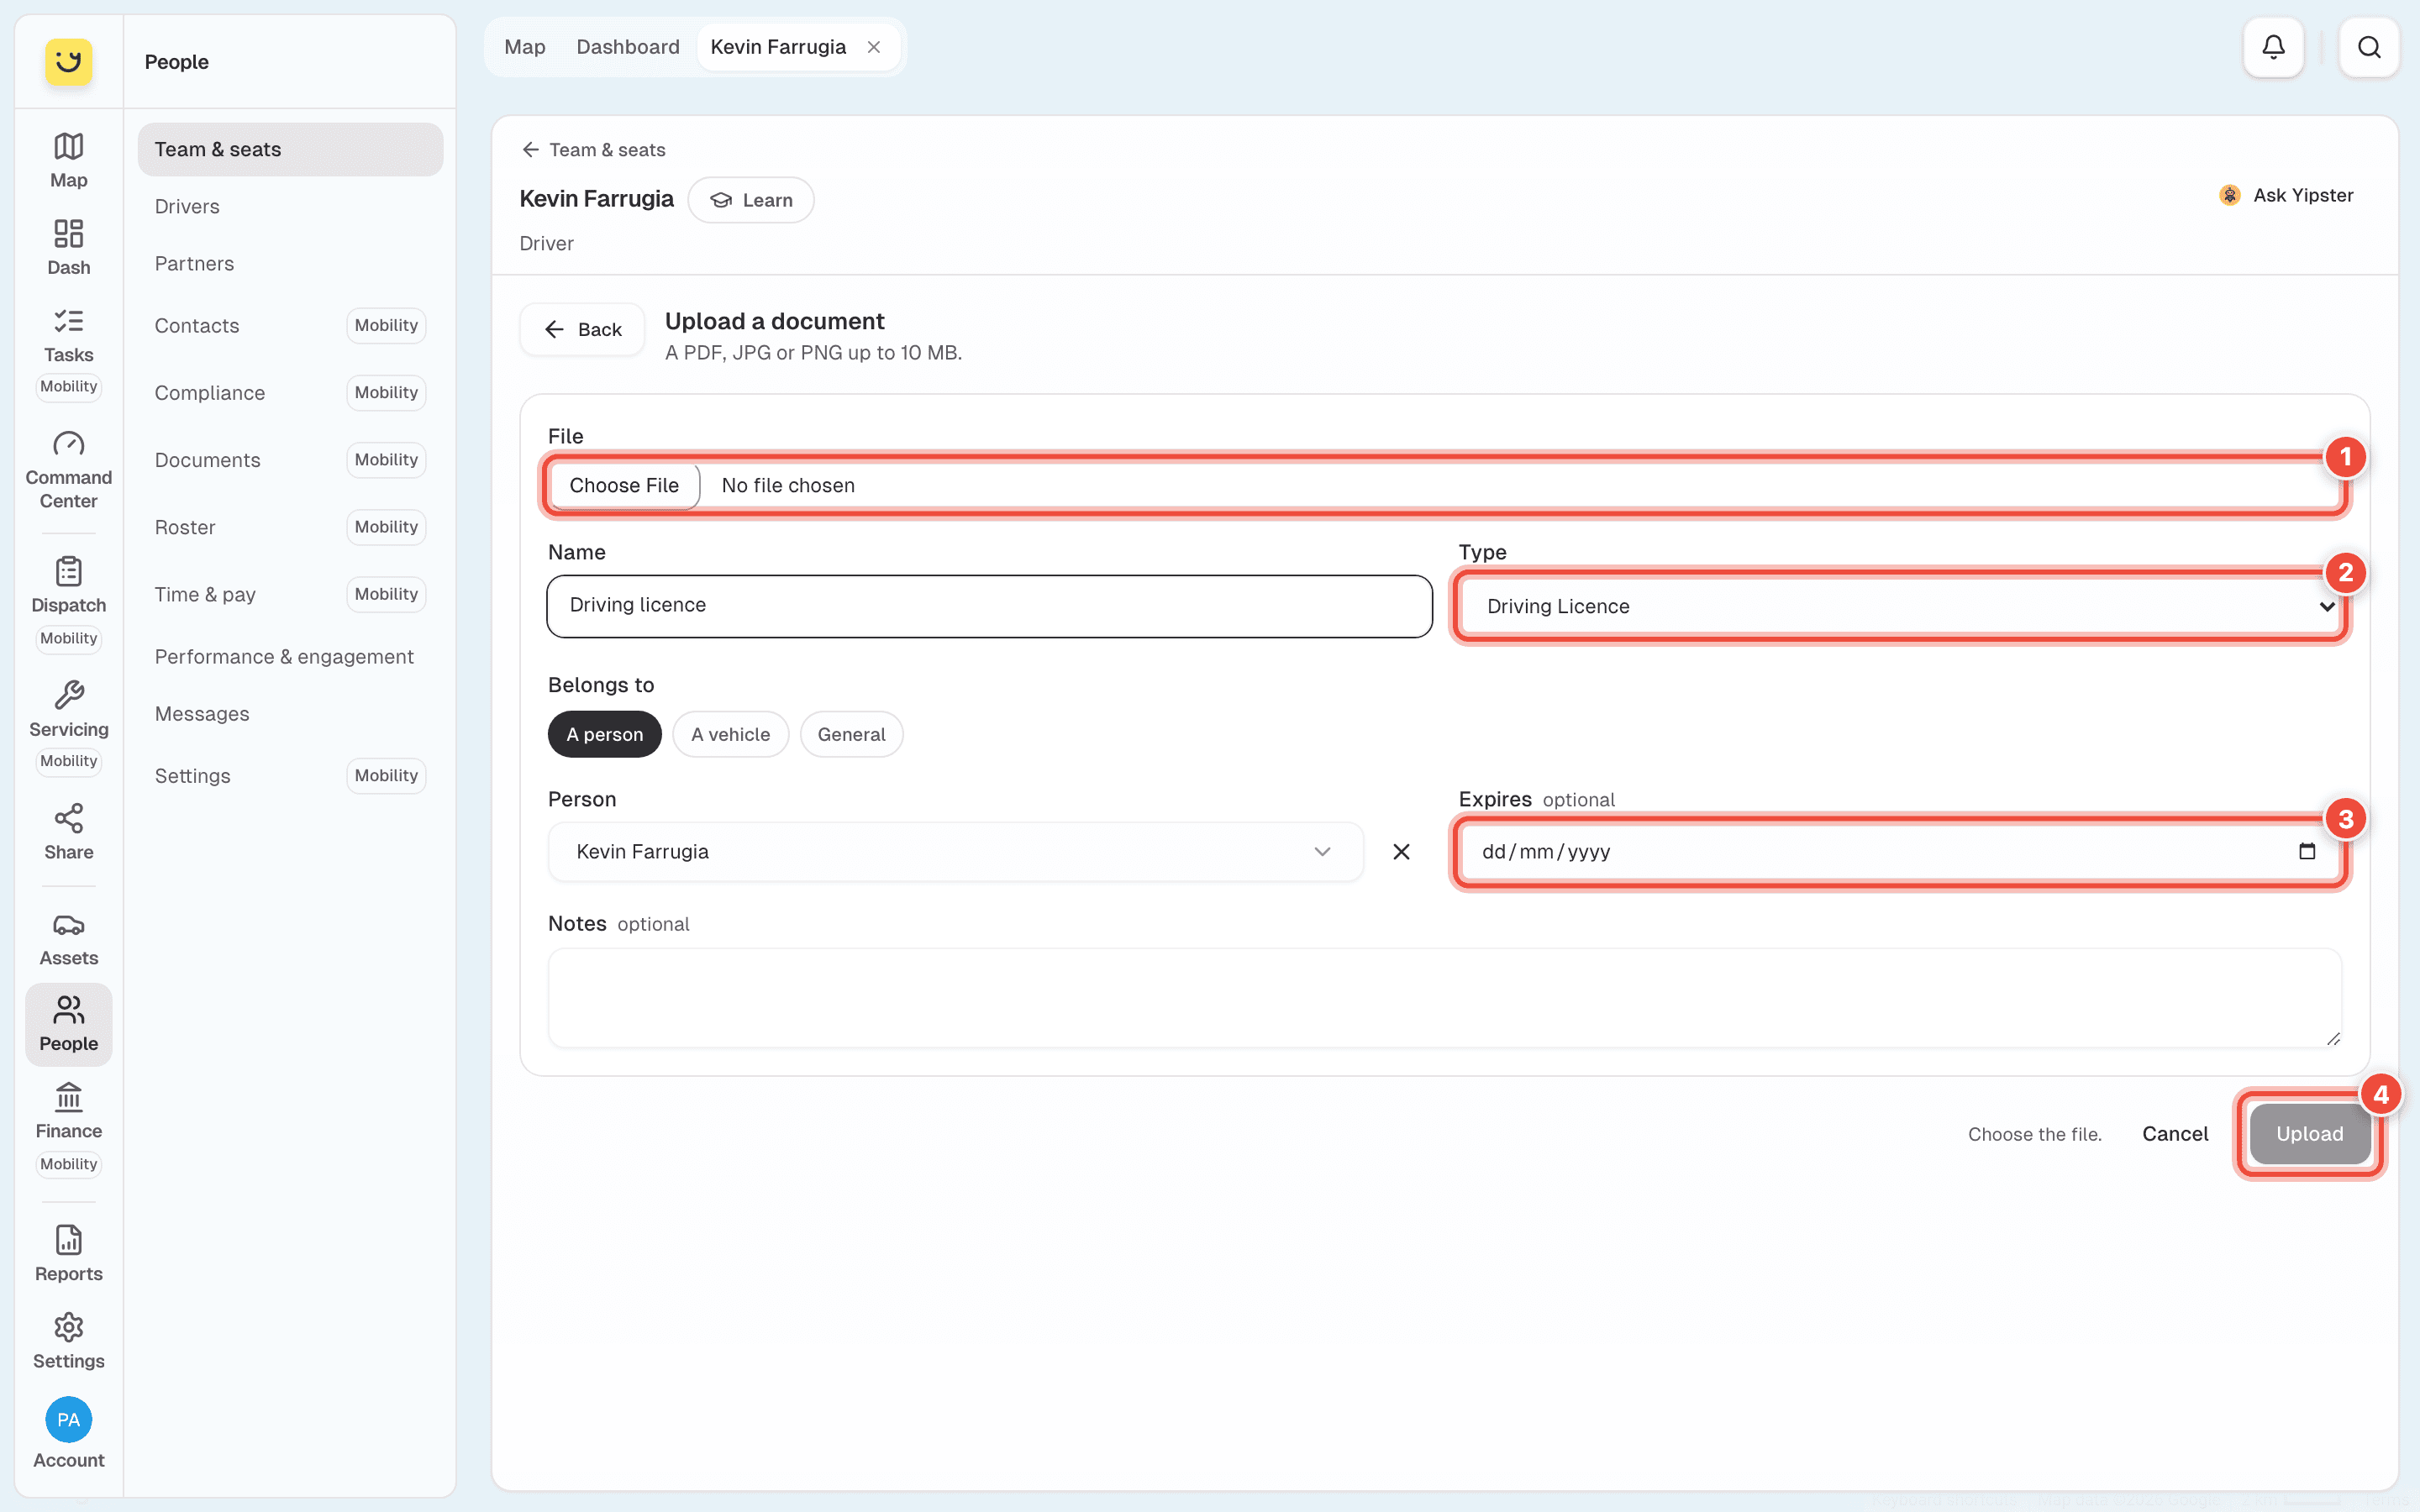Open Performance & engagement menu item
2420x1512 pixels.
click(290, 656)
